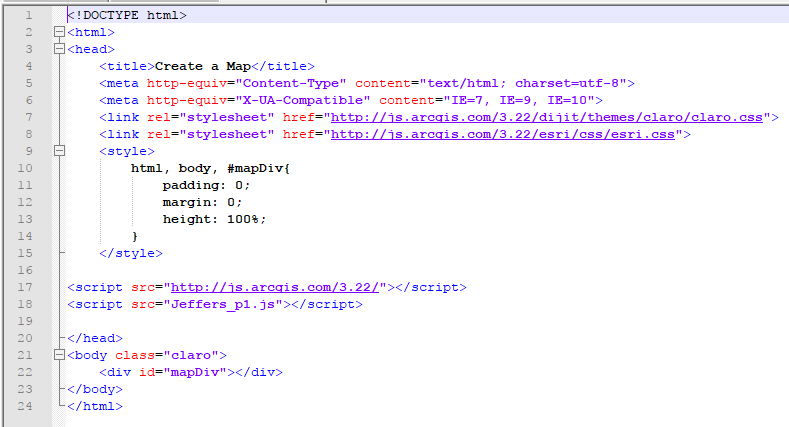Viewport: 789px width, 427px height.
Task: Click the "mapDiv" id value in div
Action: (x=195, y=372)
